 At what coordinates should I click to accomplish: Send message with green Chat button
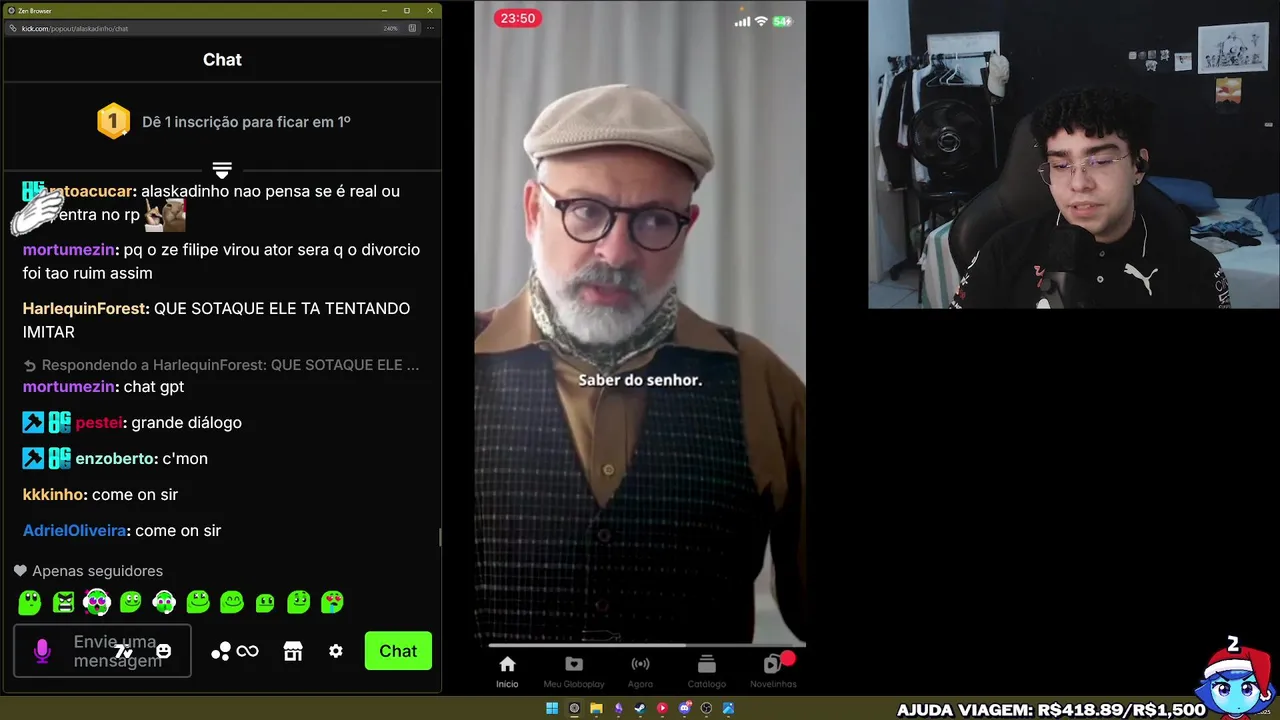[x=398, y=651]
